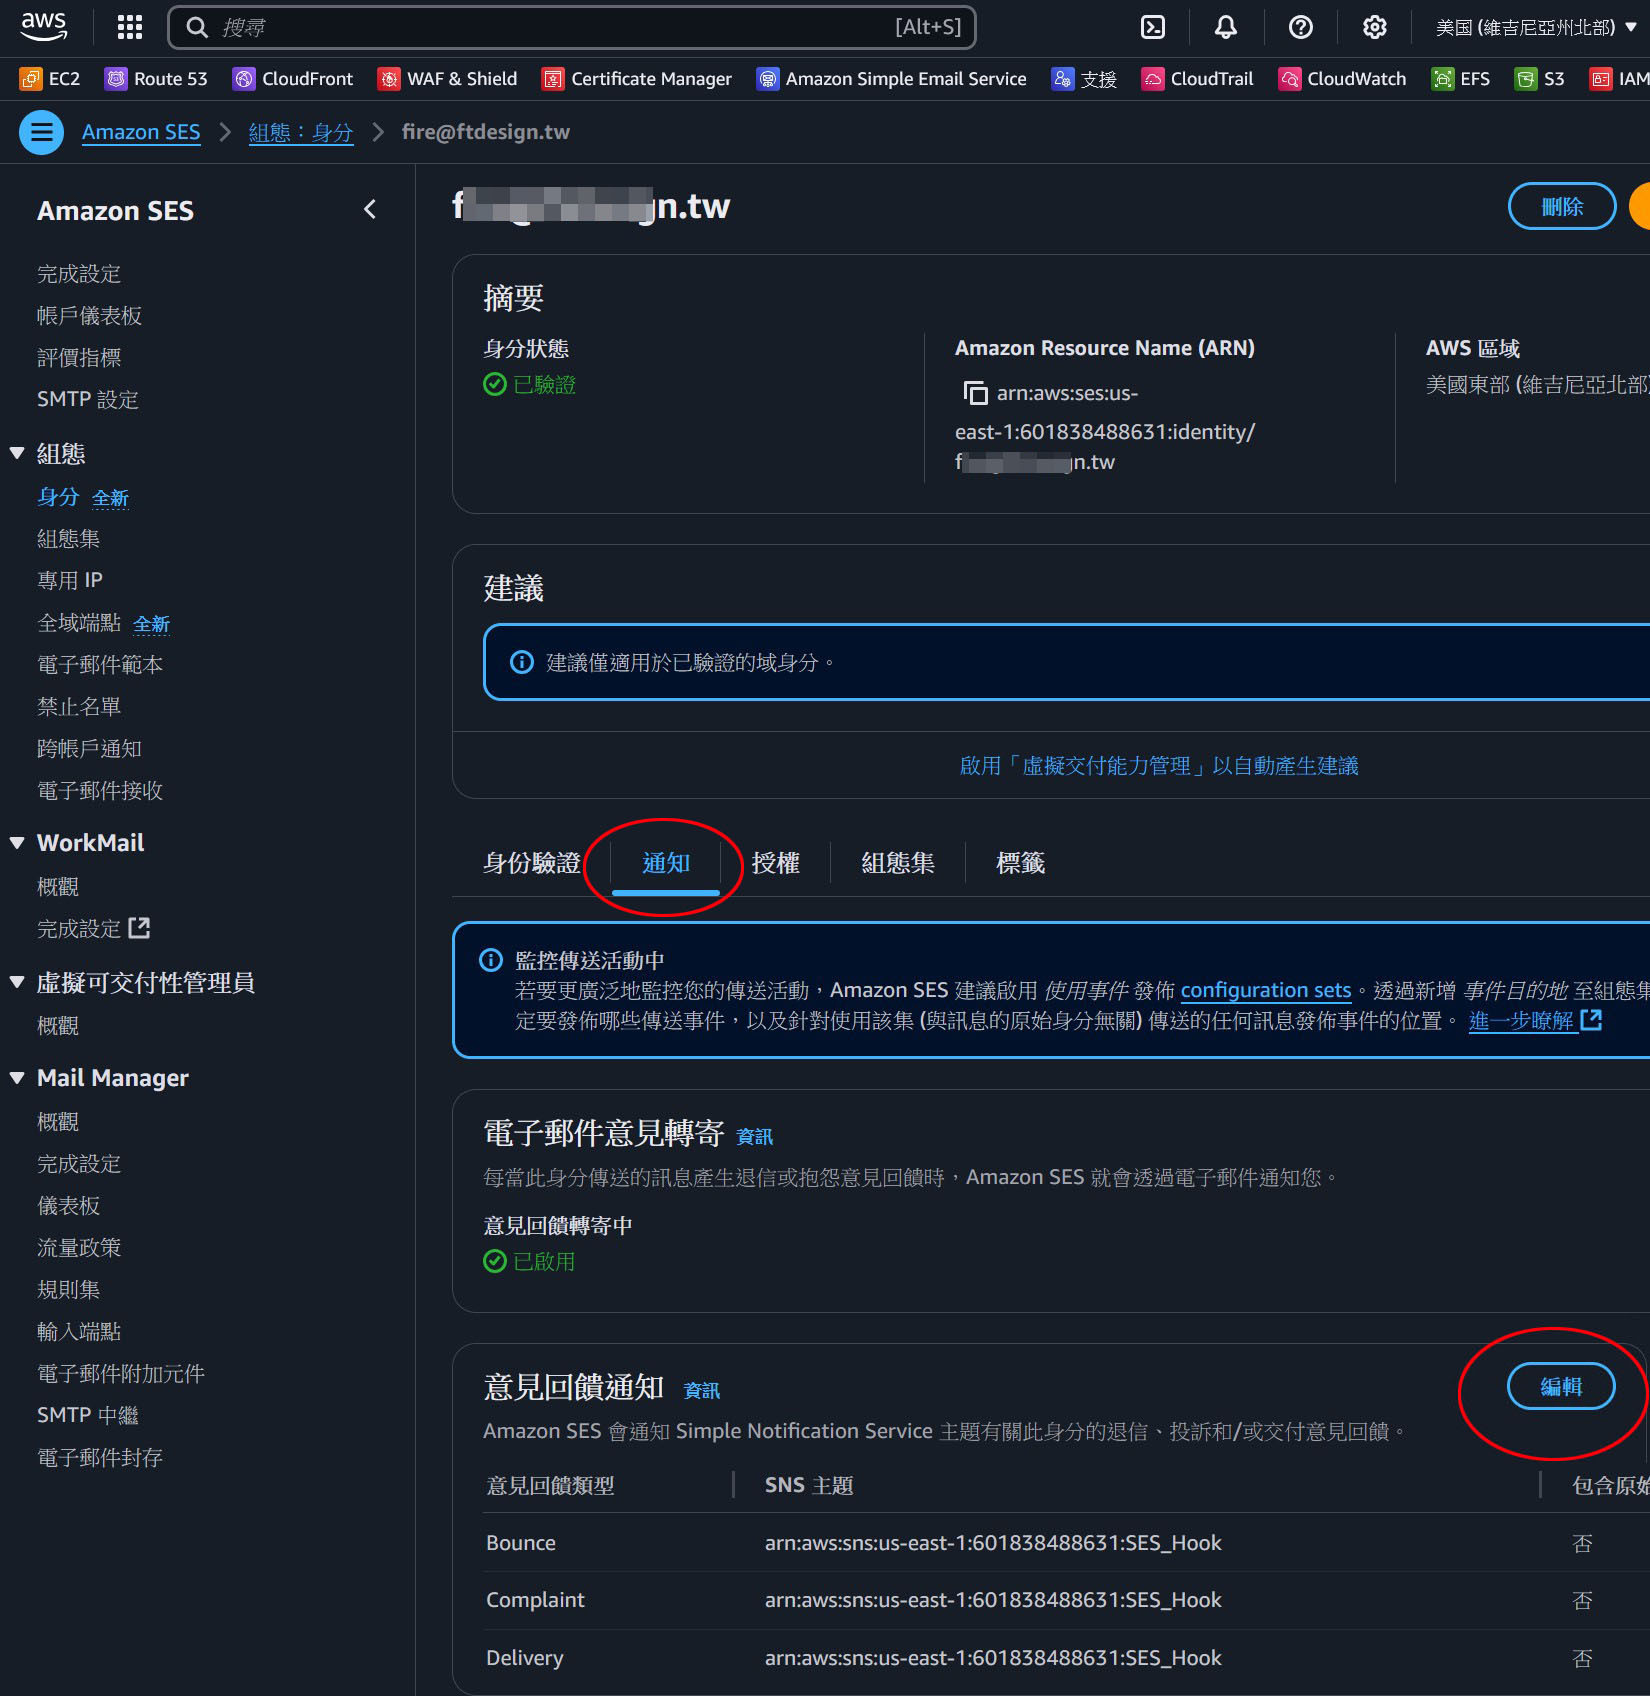The image size is (1650, 1696).
Task: Select 電子郵件接收 in sidebar
Action: click(100, 791)
